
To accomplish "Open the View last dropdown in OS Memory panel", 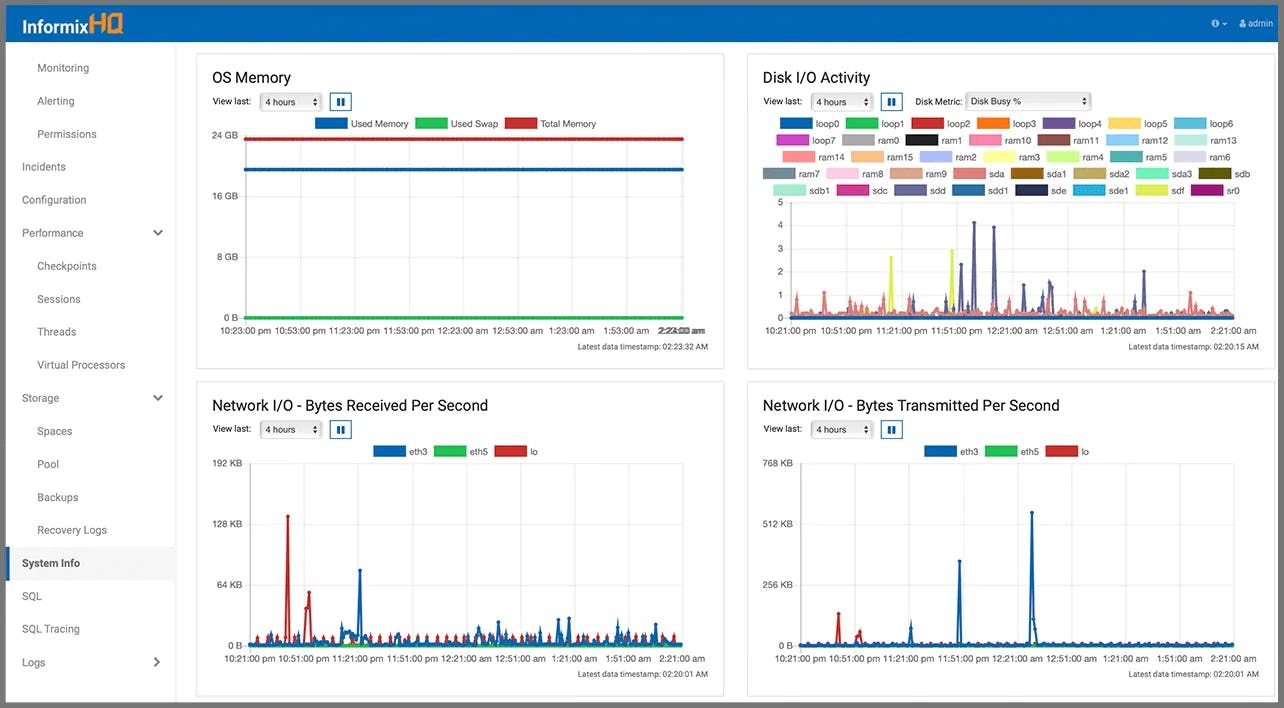I will click(x=288, y=101).
